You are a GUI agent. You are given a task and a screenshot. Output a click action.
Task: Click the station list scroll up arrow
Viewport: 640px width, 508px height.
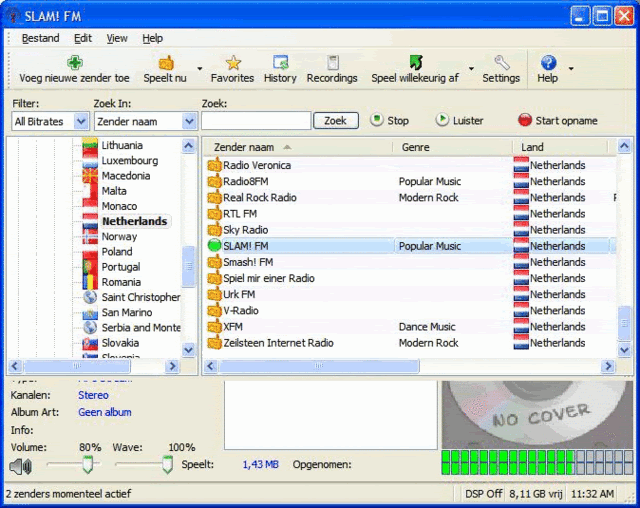(624, 146)
